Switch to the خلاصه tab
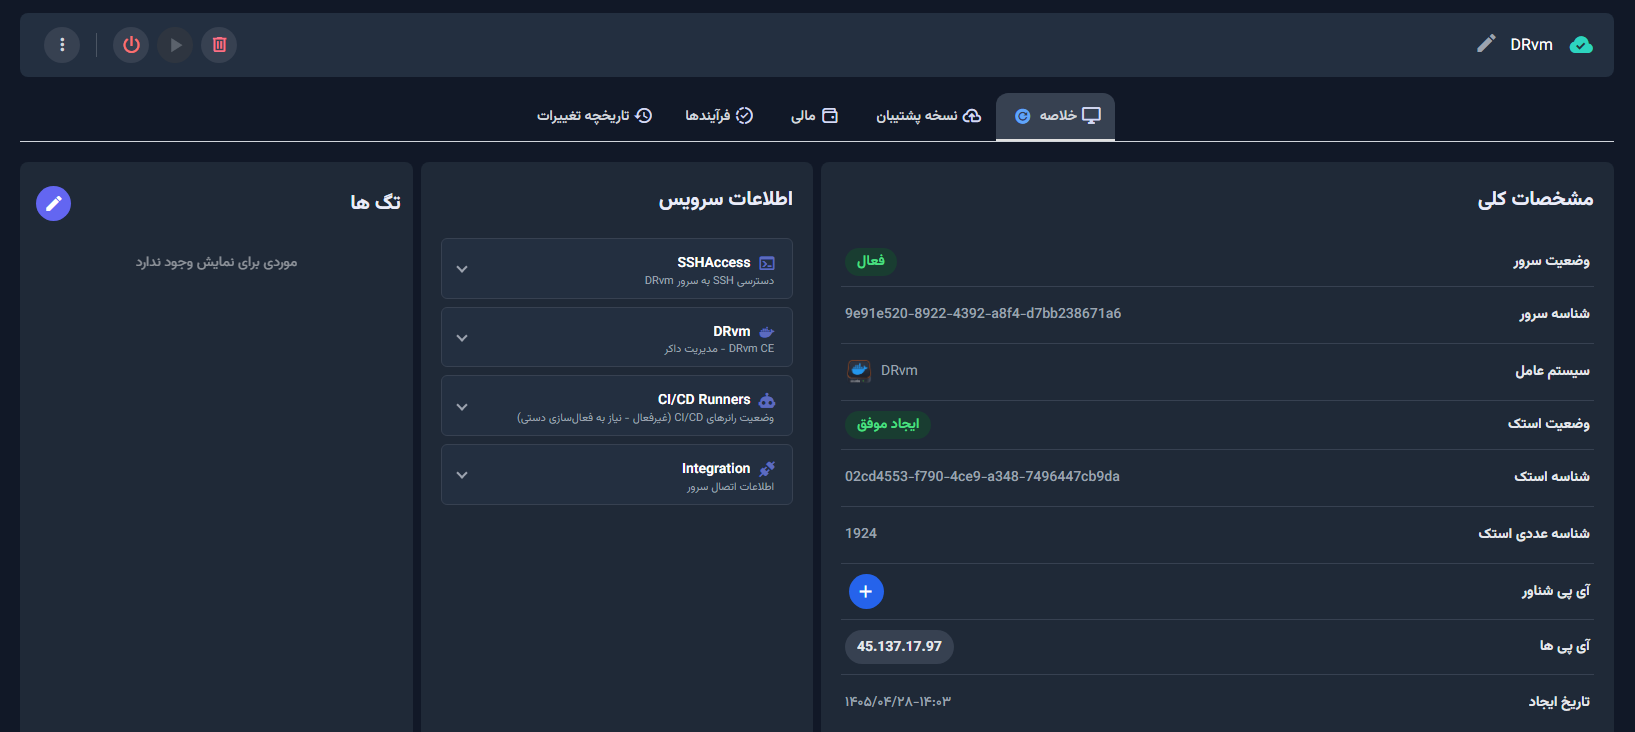 (1055, 116)
